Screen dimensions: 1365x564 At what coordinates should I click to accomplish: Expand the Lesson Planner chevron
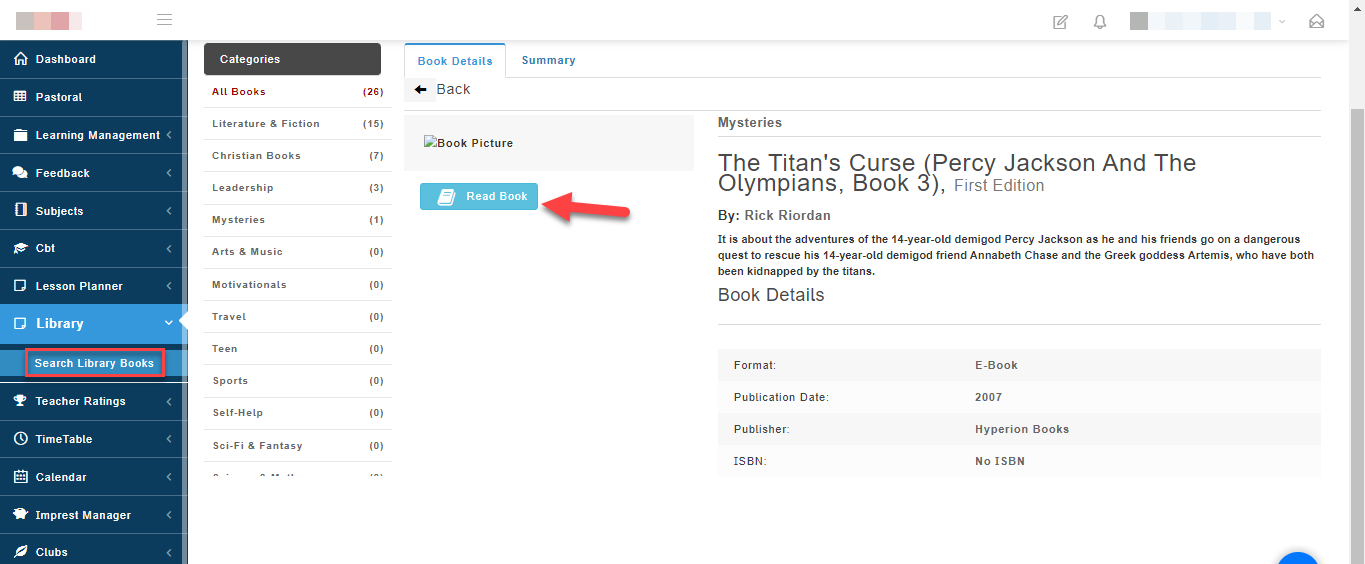point(169,286)
